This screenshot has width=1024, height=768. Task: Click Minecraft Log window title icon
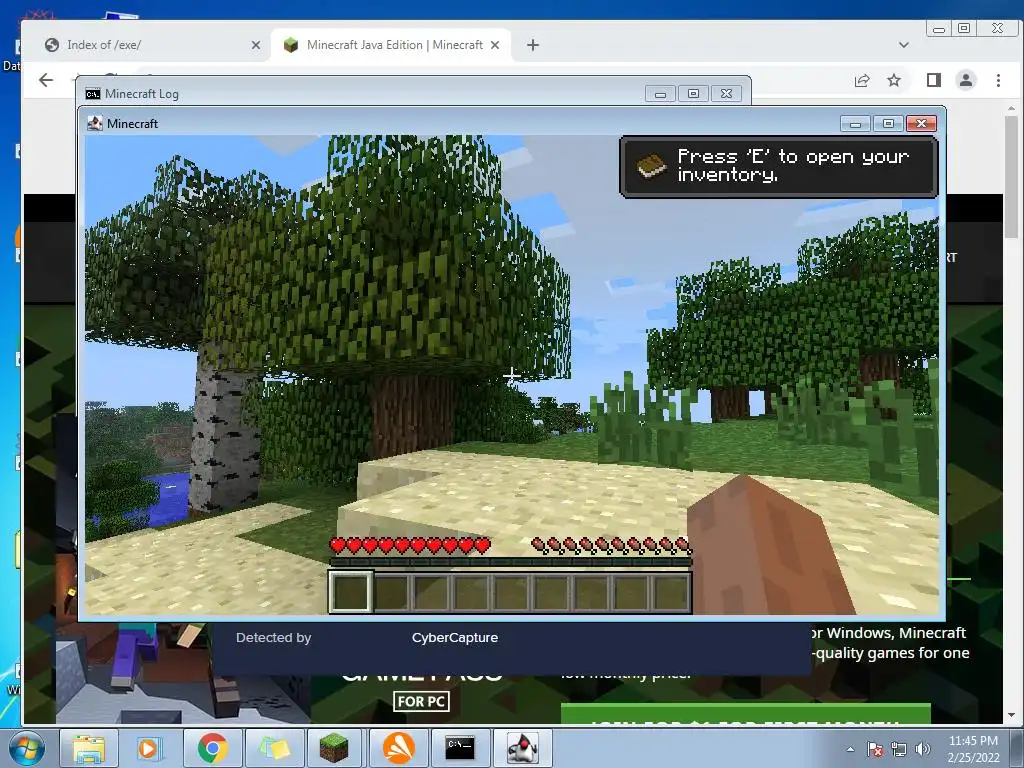tap(93, 93)
